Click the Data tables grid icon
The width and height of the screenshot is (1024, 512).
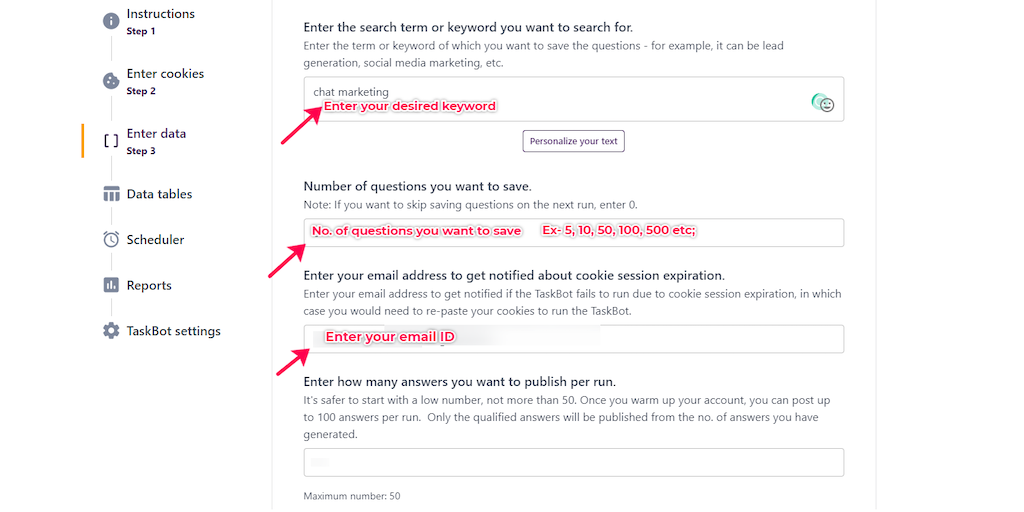111,194
